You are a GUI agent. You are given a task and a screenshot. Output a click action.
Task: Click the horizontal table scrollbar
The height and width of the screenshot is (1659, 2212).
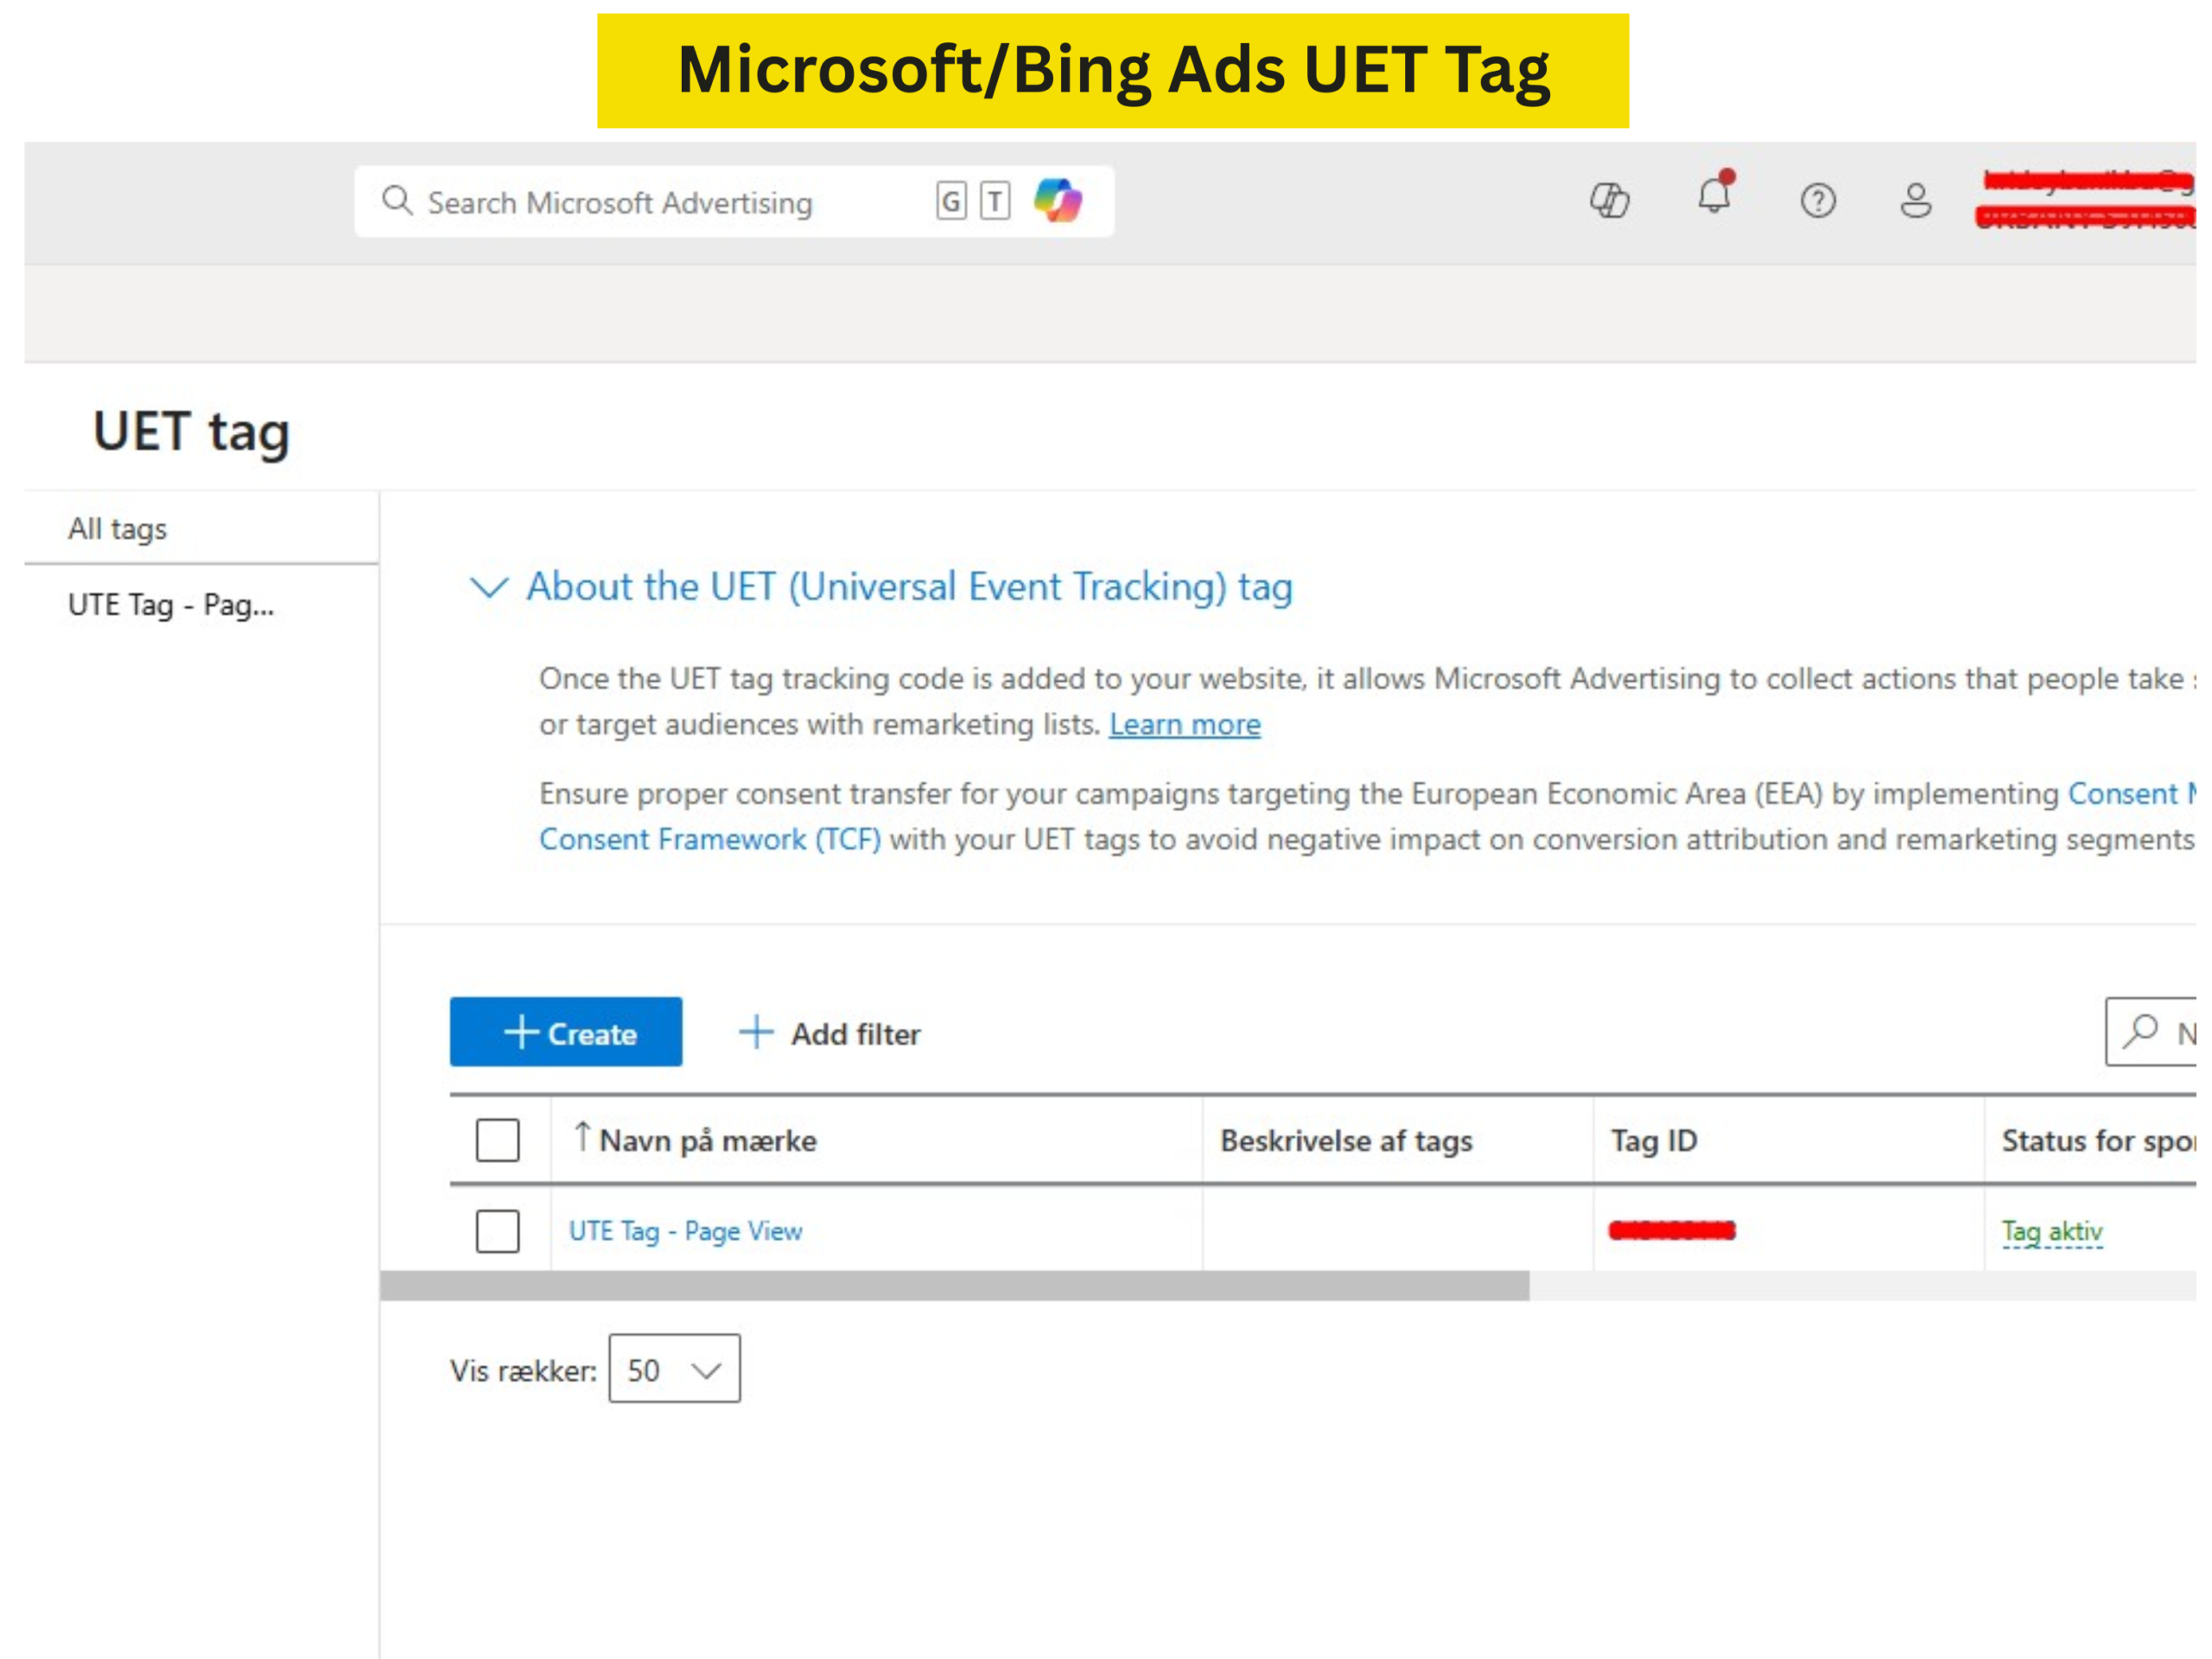954,1286
